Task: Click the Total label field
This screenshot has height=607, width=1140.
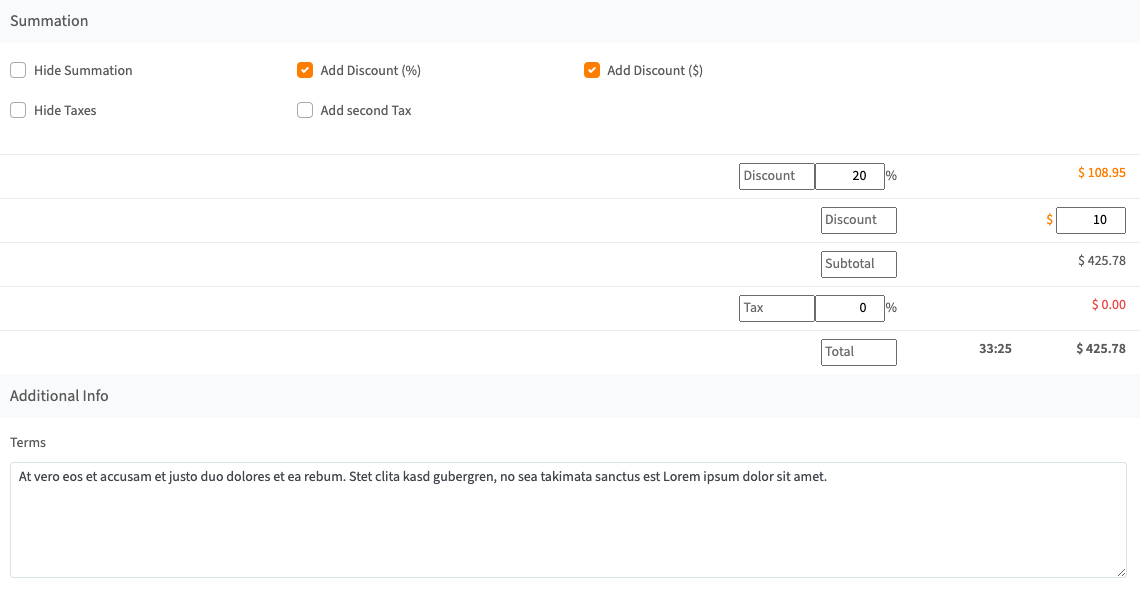Action: click(x=859, y=353)
